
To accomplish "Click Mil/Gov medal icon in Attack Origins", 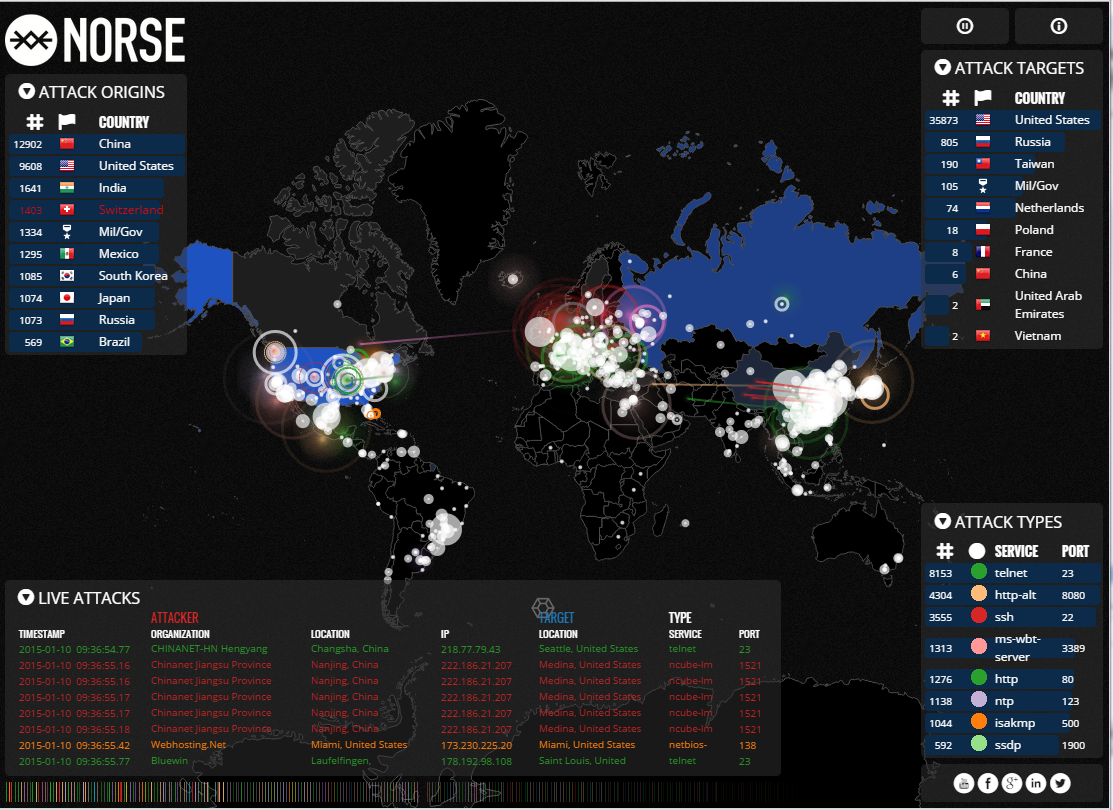I will point(67,231).
